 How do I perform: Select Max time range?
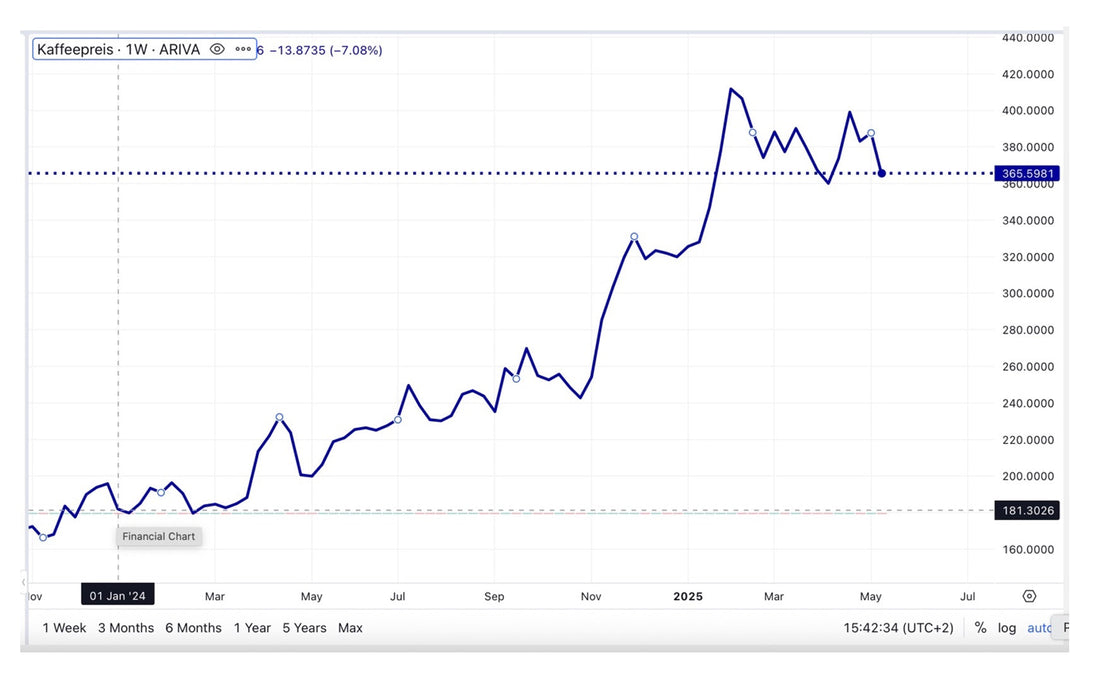tap(350, 628)
